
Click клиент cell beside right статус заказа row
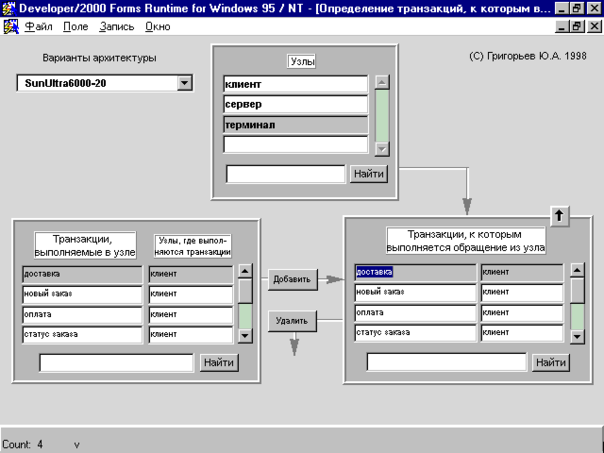522,332
